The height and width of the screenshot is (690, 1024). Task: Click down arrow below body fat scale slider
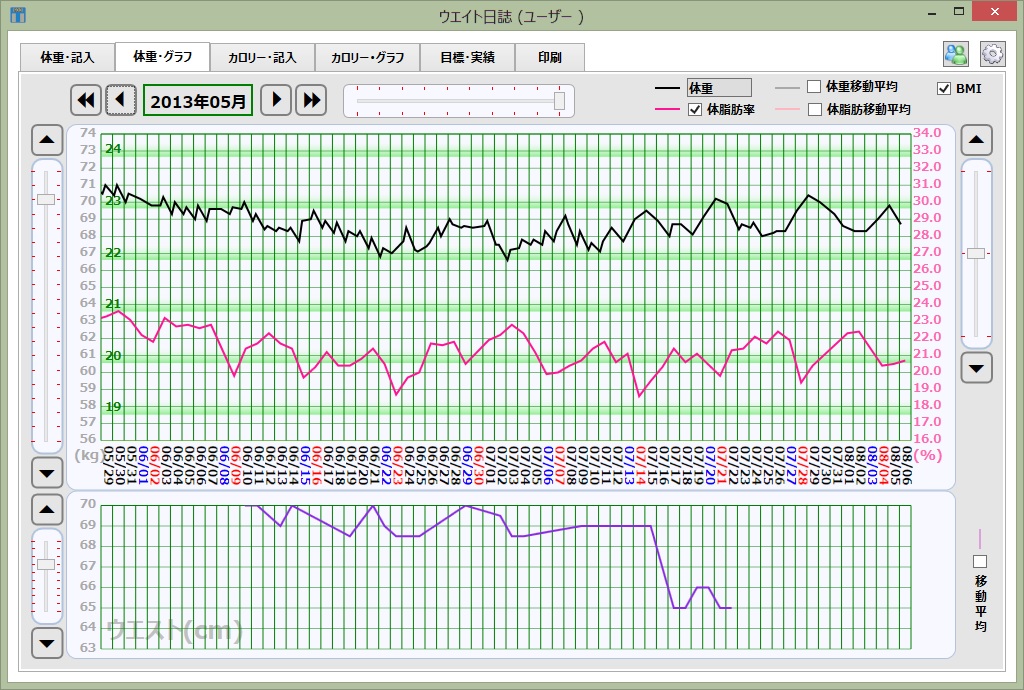(976, 368)
